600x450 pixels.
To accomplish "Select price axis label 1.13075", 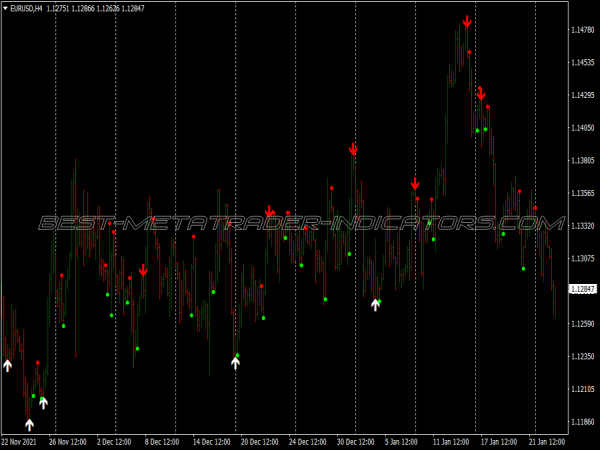I will [x=583, y=259].
